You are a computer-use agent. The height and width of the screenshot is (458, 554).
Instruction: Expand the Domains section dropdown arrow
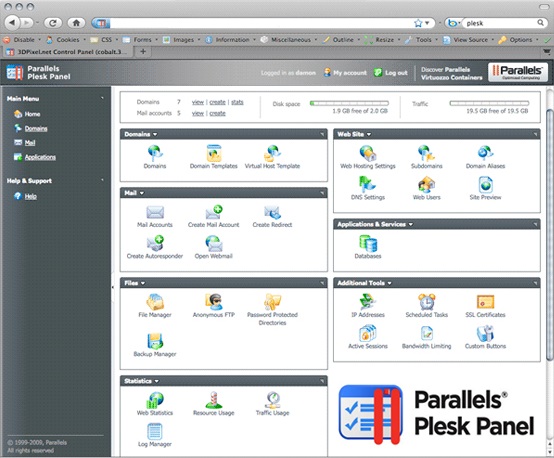tap(155, 134)
